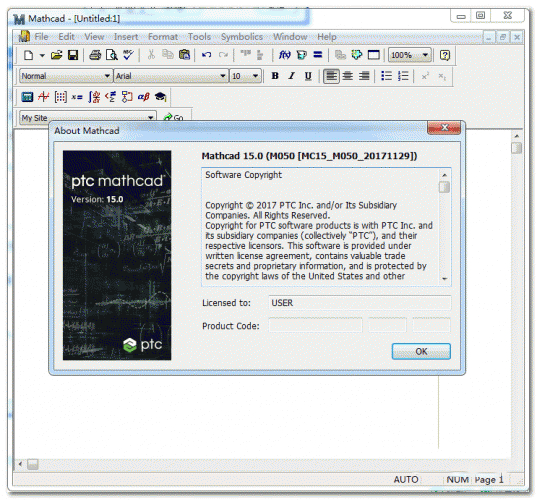This screenshot has width=537, height=500.
Task: Open the Boolean palette
Action: click(110, 97)
